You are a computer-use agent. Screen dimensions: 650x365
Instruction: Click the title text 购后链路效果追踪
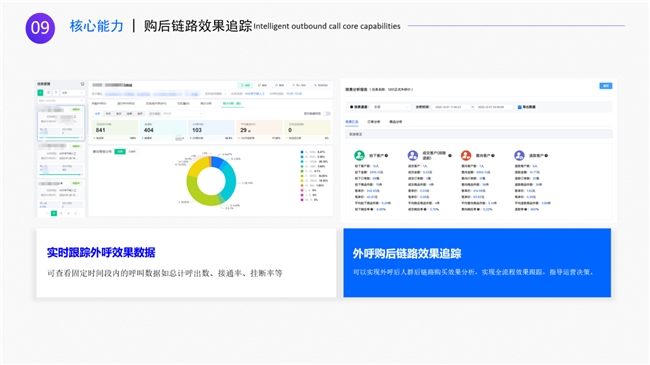pos(198,26)
